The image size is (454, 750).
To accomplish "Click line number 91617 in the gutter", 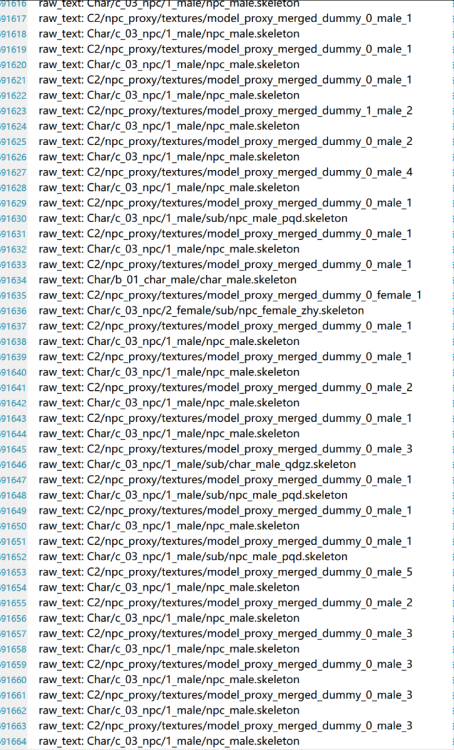I will (x=13, y=19).
